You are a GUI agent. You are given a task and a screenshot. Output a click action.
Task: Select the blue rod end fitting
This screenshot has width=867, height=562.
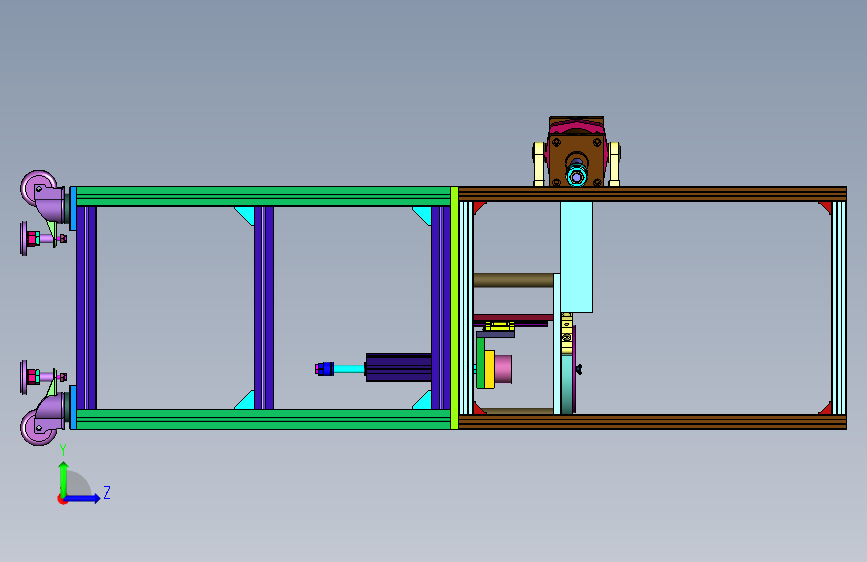click(325, 369)
